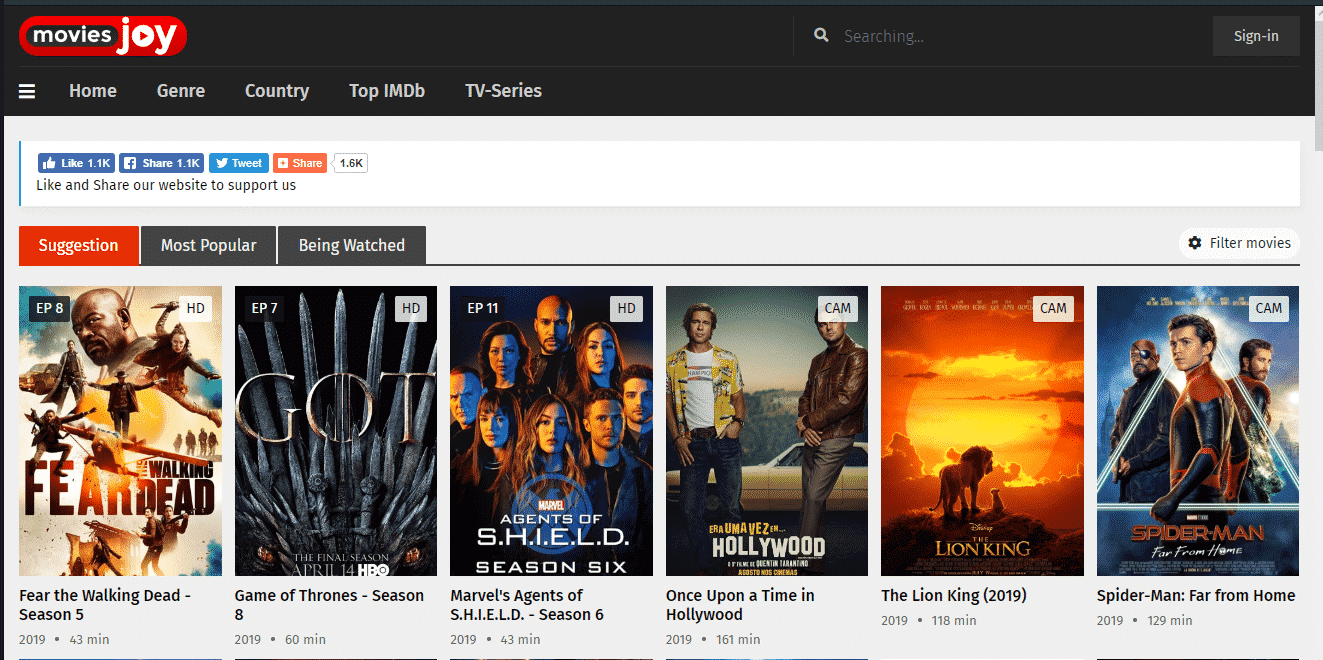Click '161 min' under Once Upon a Time
The image size is (1323, 660).
pos(738,640)
